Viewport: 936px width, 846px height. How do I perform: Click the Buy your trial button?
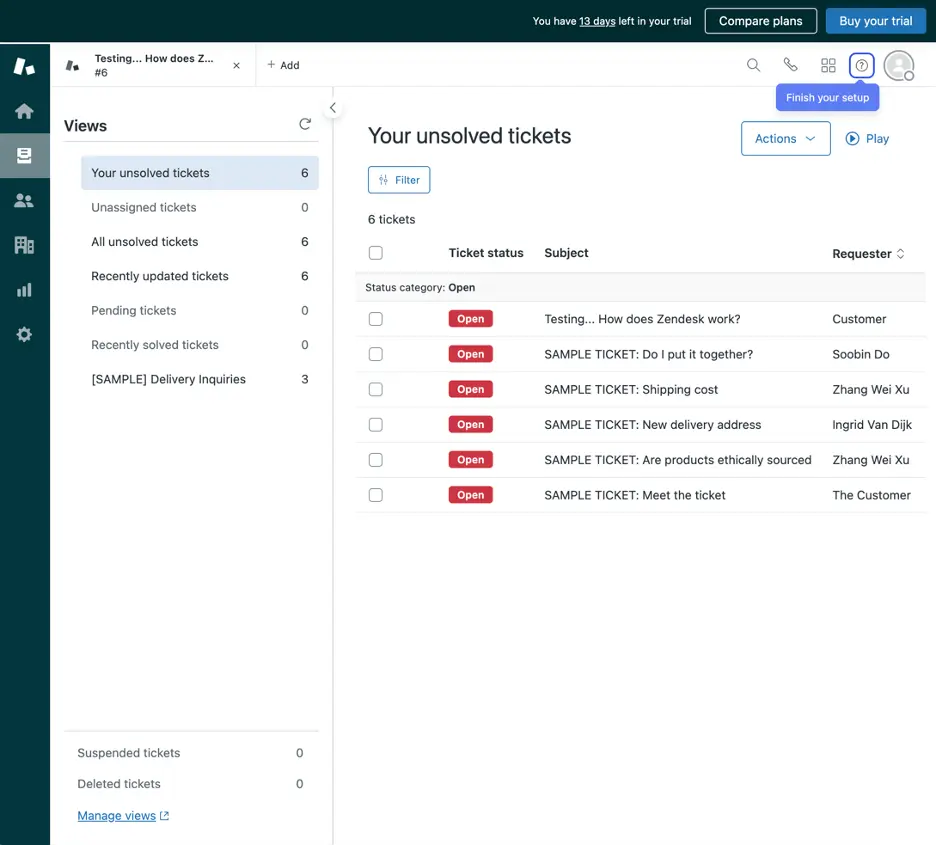875,20
